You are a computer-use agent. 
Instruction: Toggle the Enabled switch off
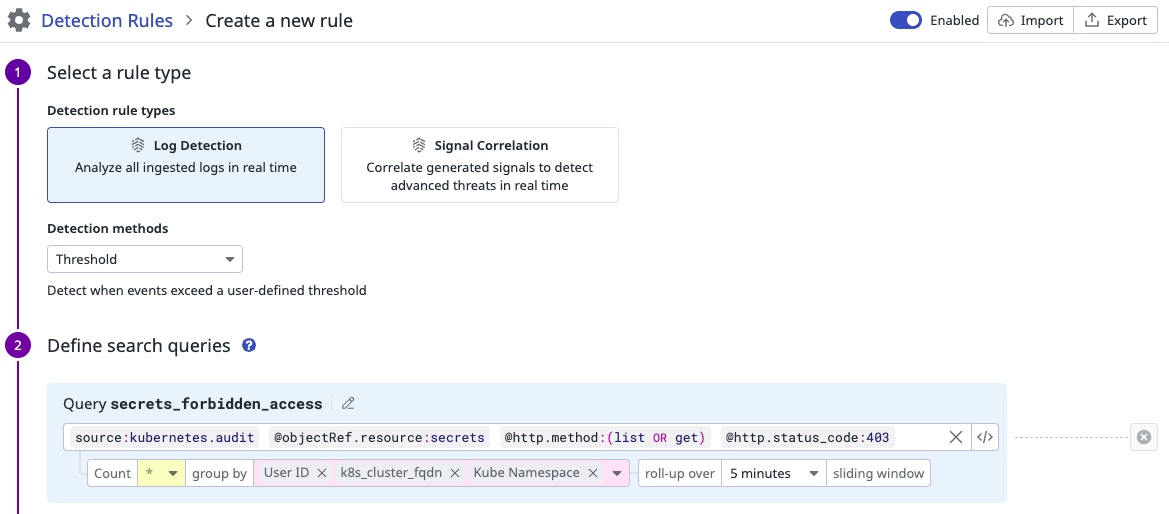click(x=905, y=20)
